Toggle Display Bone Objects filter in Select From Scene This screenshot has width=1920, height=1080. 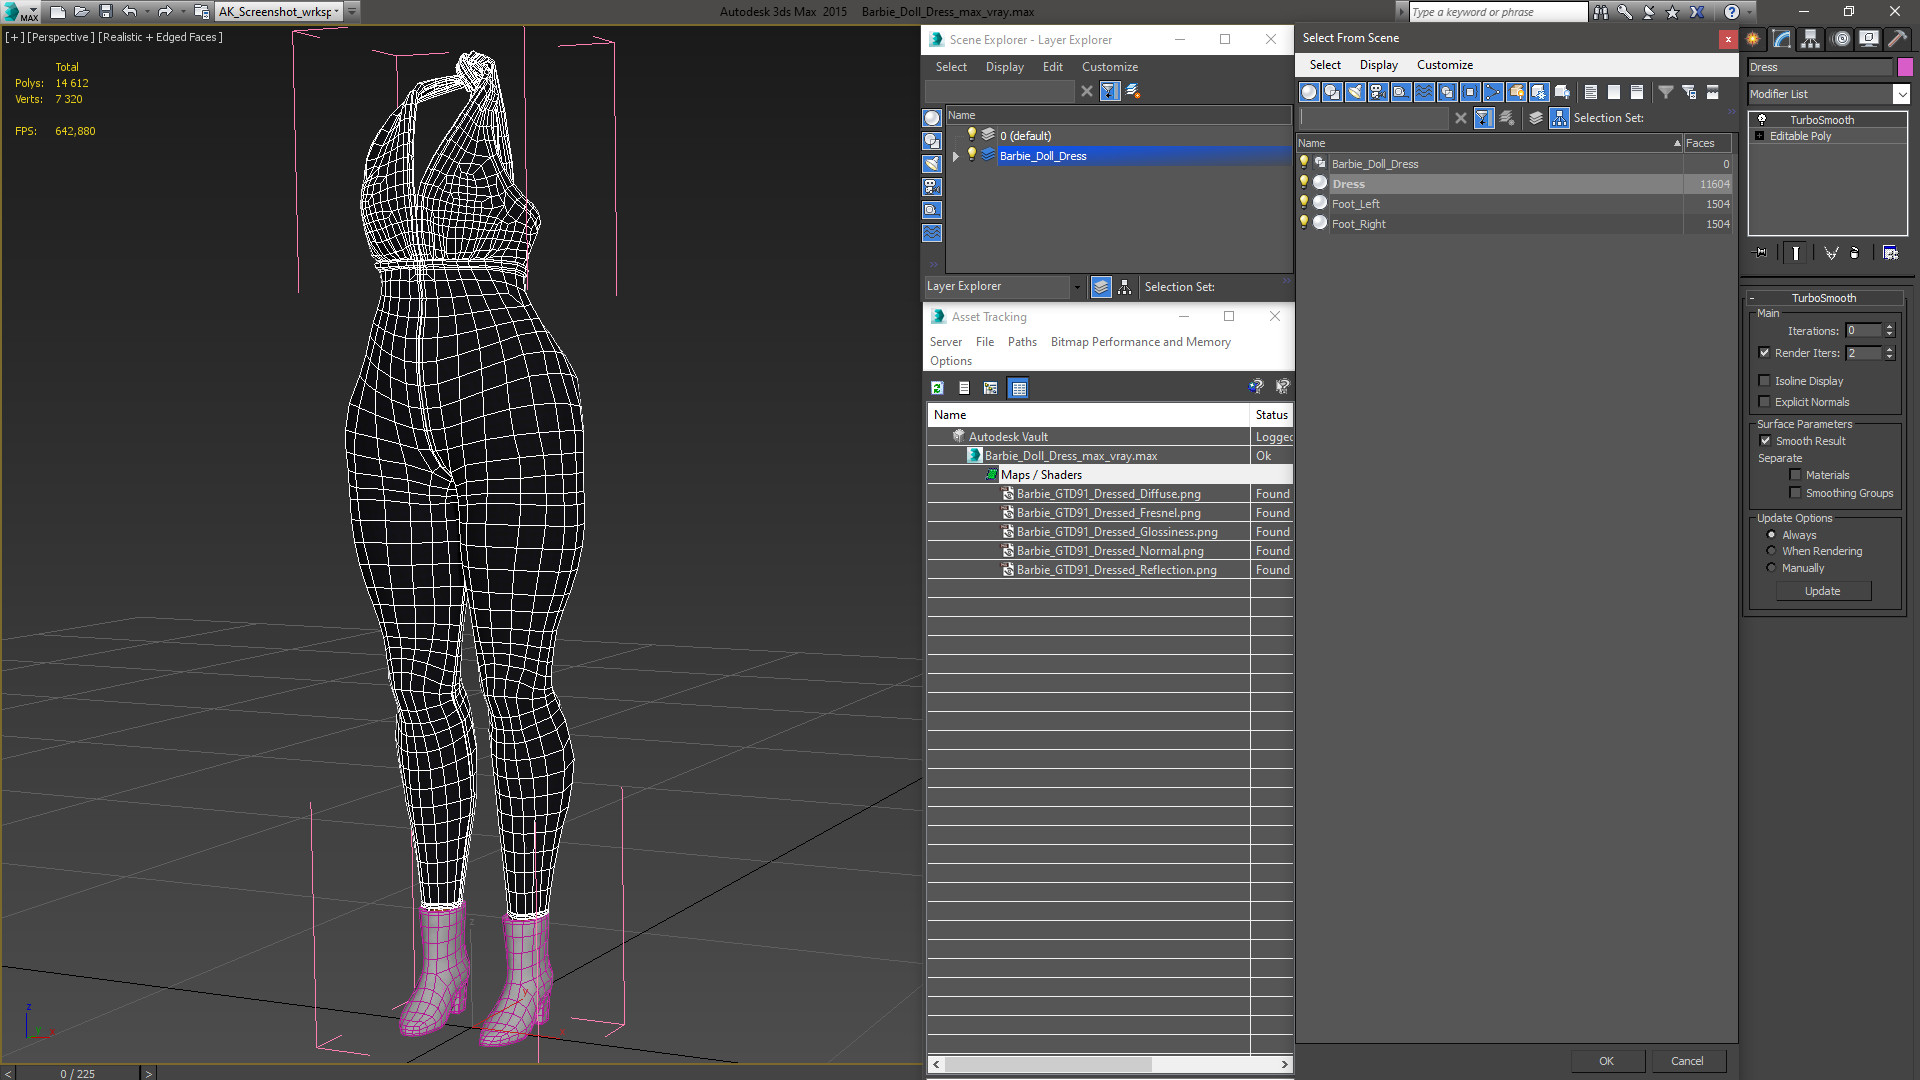[x=1493, y=92]
